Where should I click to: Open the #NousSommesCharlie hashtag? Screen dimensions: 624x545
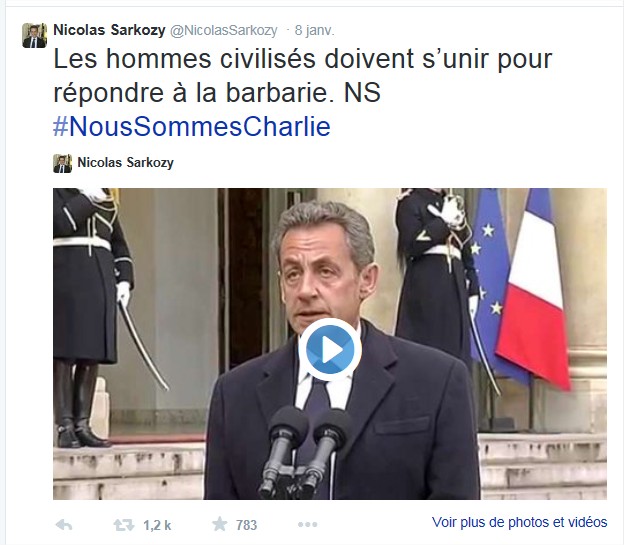click(x=192, y=127)
